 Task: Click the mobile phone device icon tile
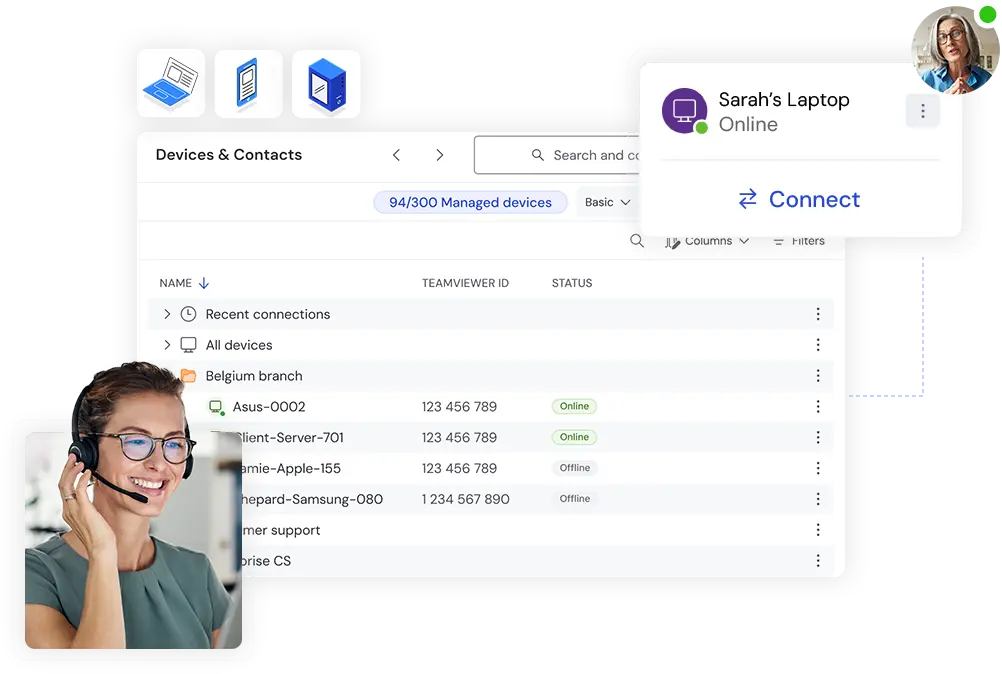[249, 84]
